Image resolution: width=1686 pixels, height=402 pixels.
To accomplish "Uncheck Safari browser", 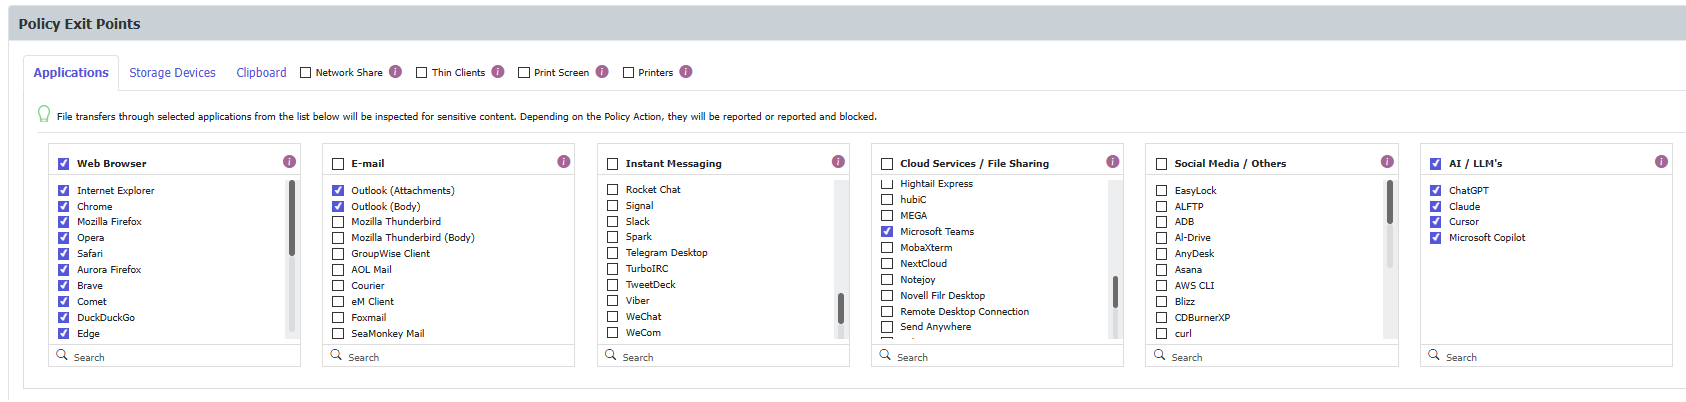I will 64,254.
